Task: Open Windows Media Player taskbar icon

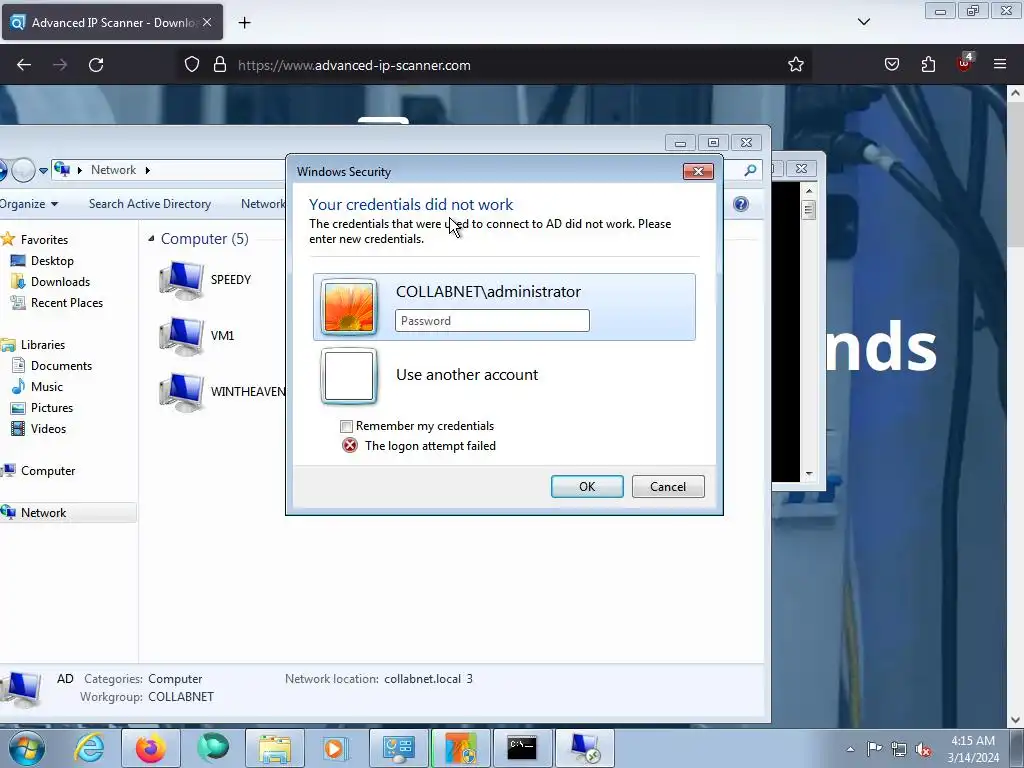Action: (335, 748)
